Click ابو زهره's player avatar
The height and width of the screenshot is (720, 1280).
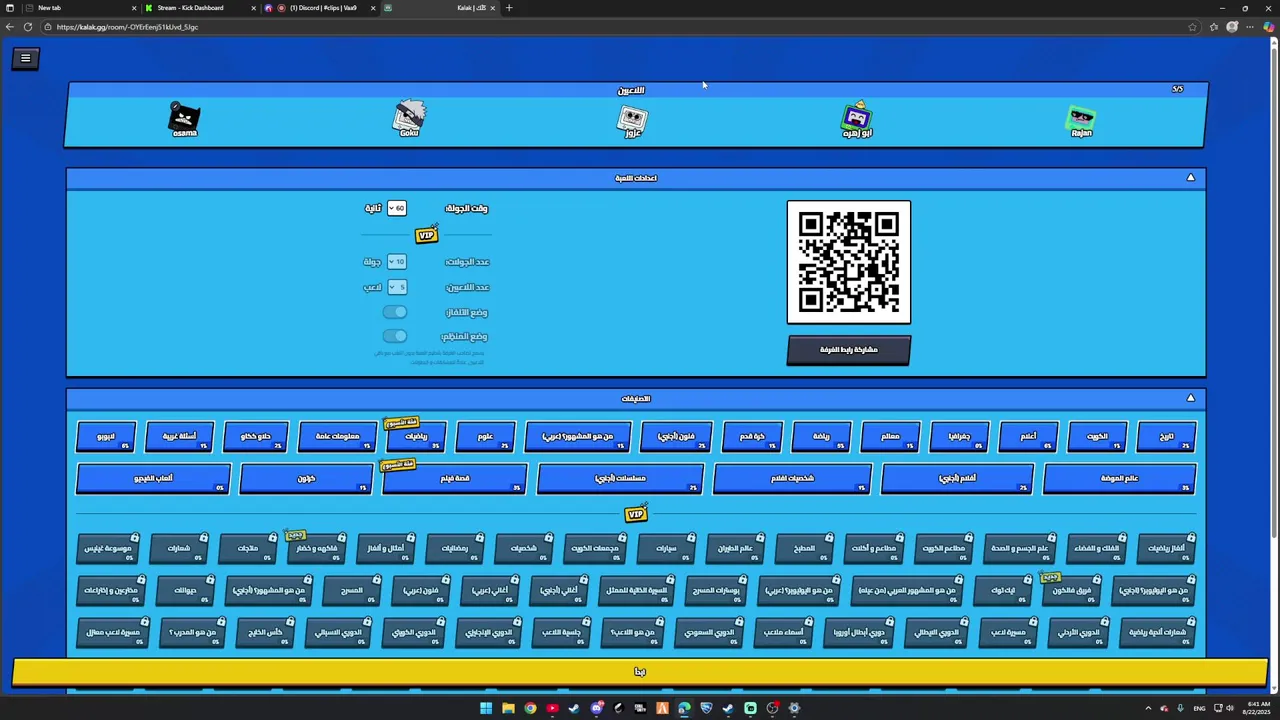(857, 116)
